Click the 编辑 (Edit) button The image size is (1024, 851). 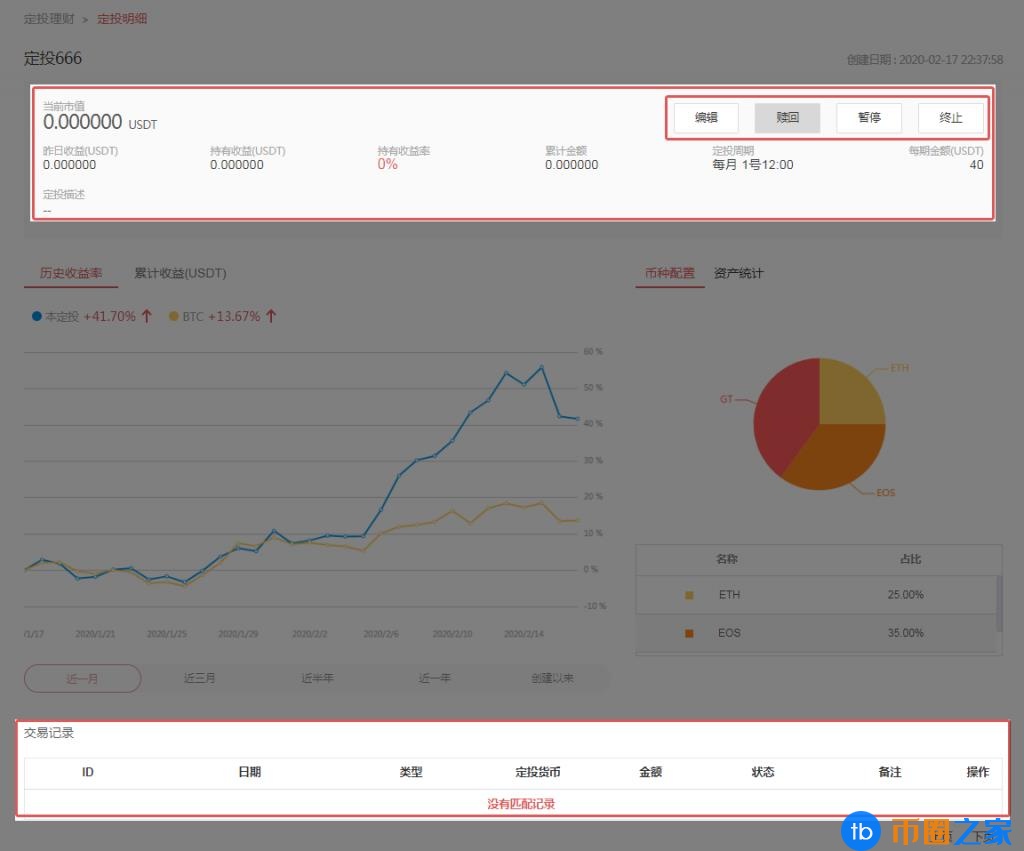(x=706, y=118)
